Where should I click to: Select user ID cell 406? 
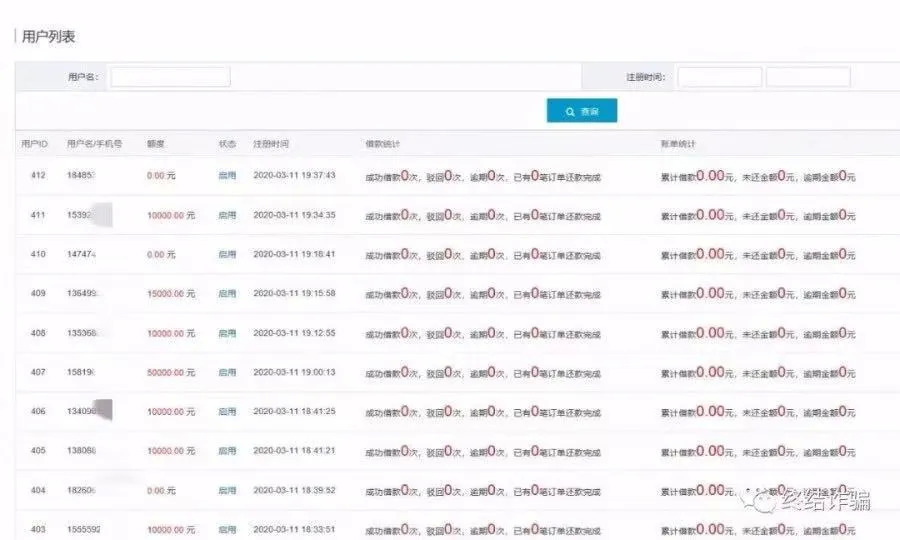tap(38, 411)
